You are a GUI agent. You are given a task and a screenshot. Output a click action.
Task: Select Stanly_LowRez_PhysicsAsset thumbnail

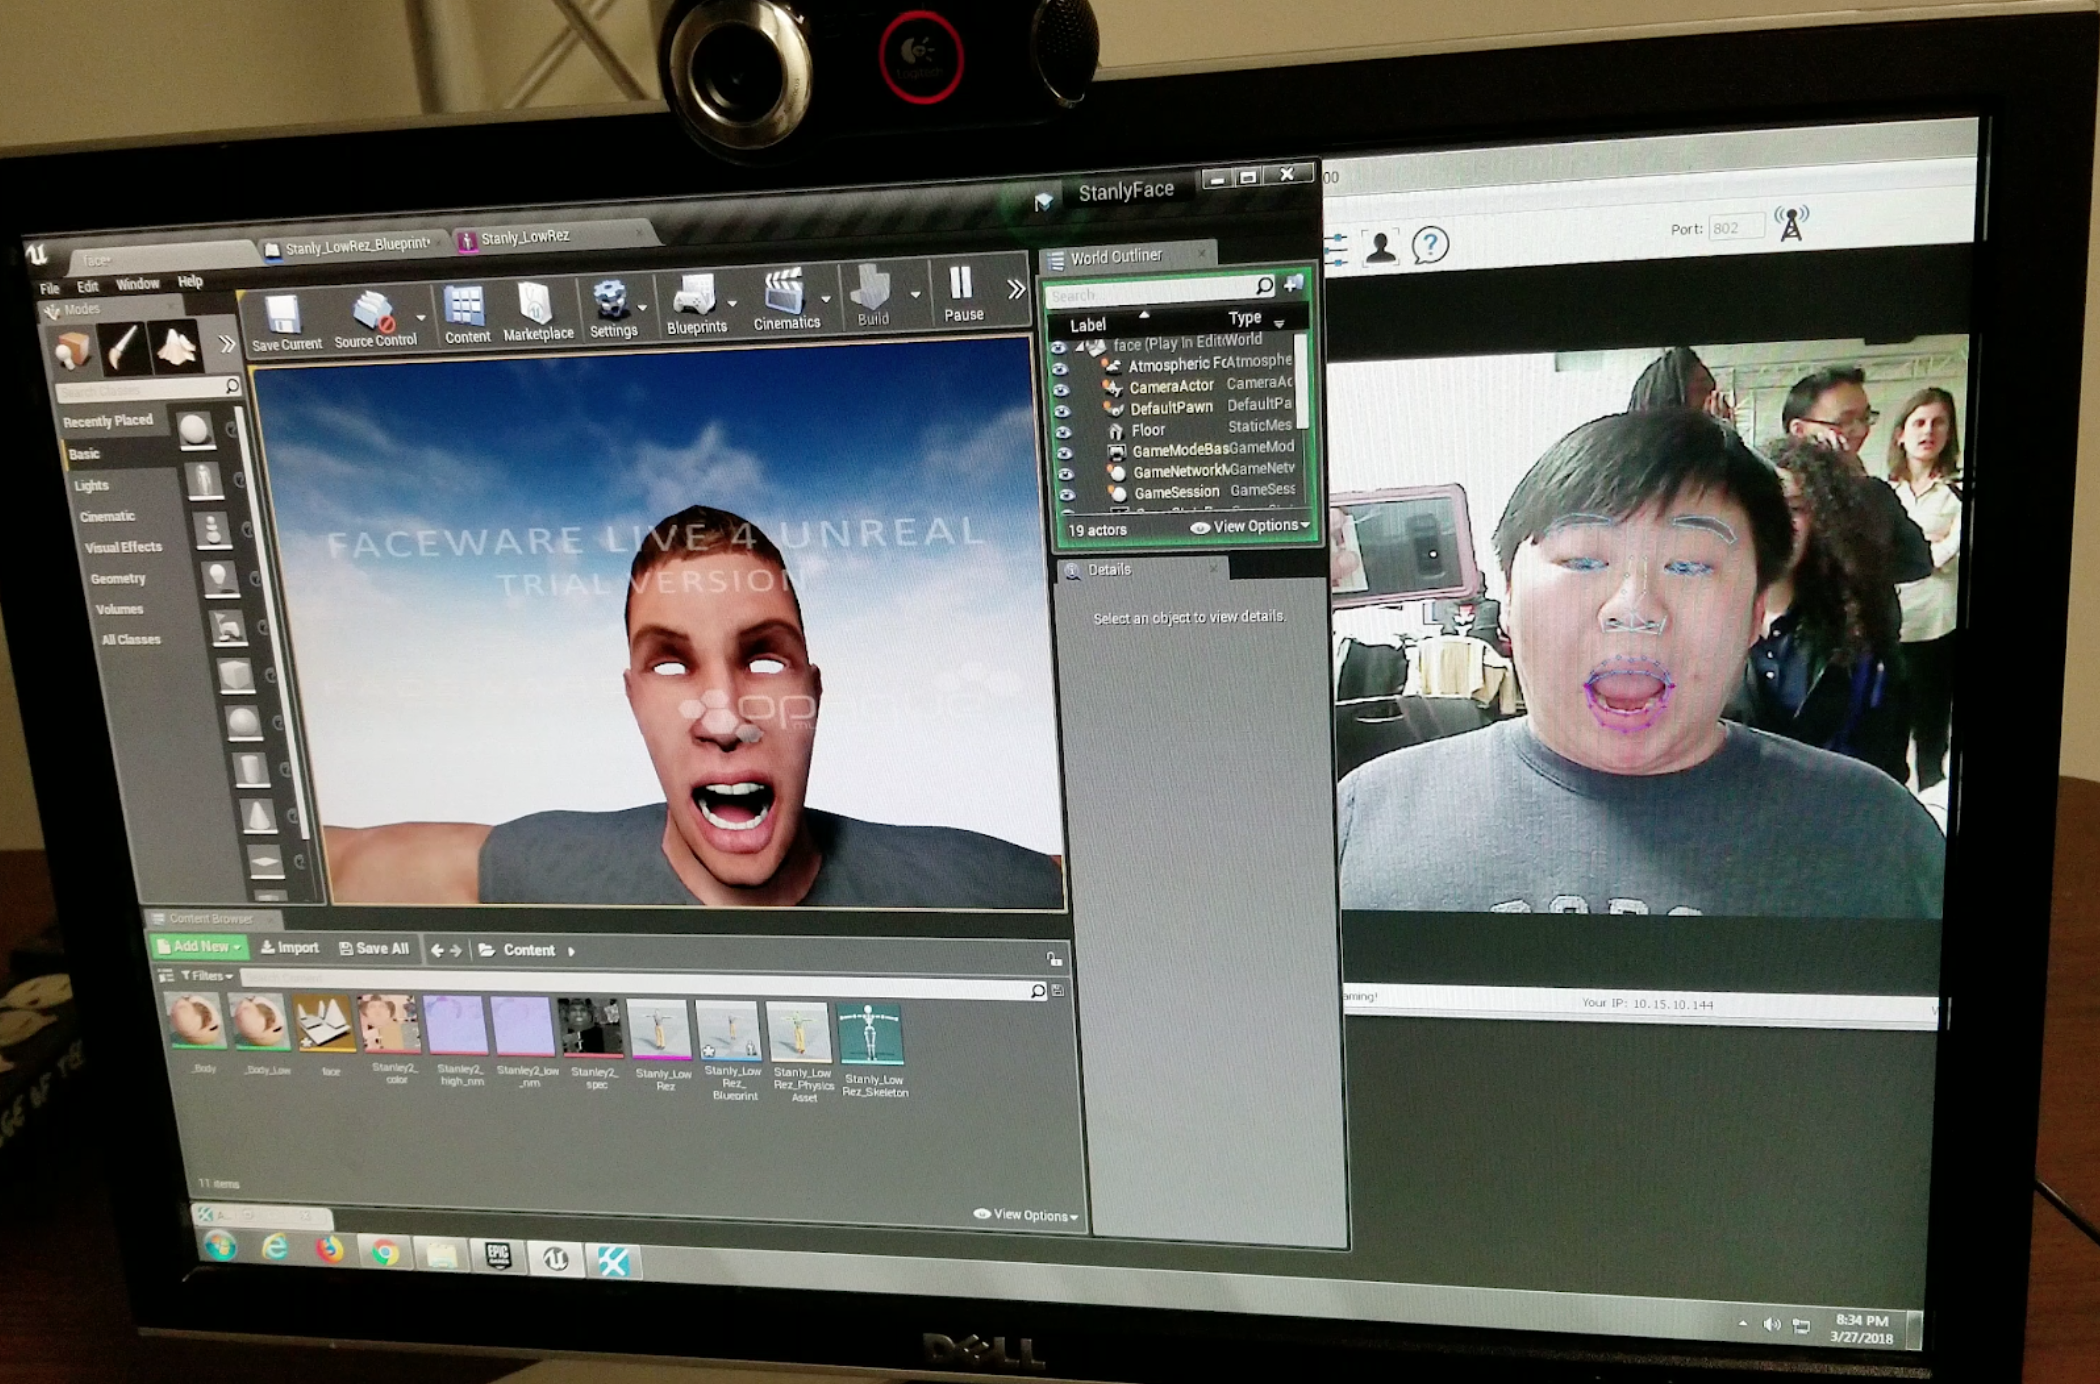click(799, 1032)
